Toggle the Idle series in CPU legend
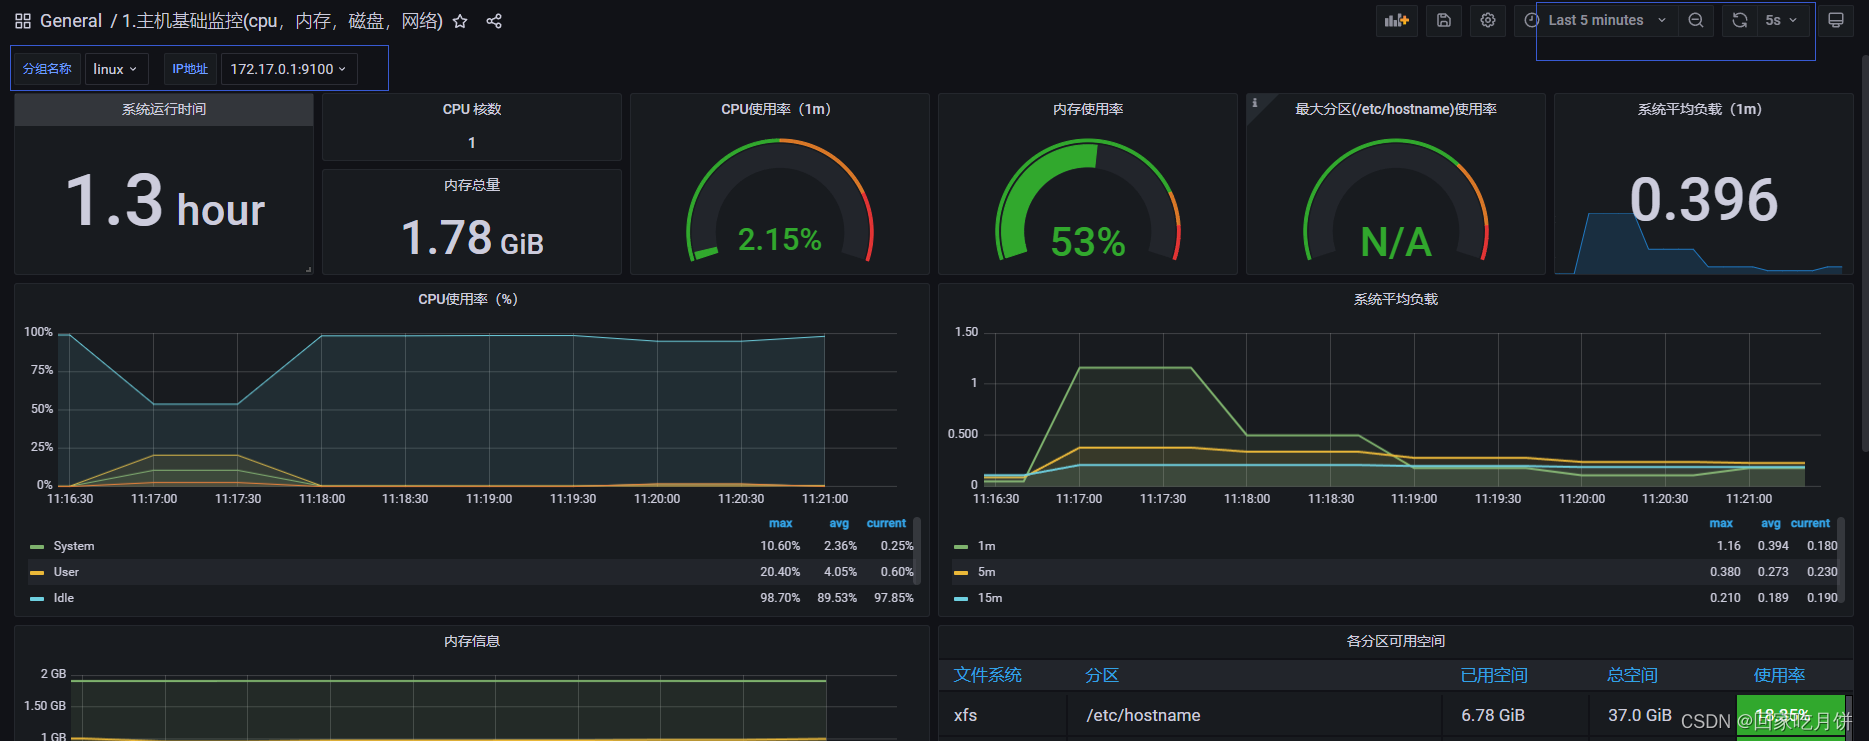The image size is (1869, 741). tap(64, 598)
